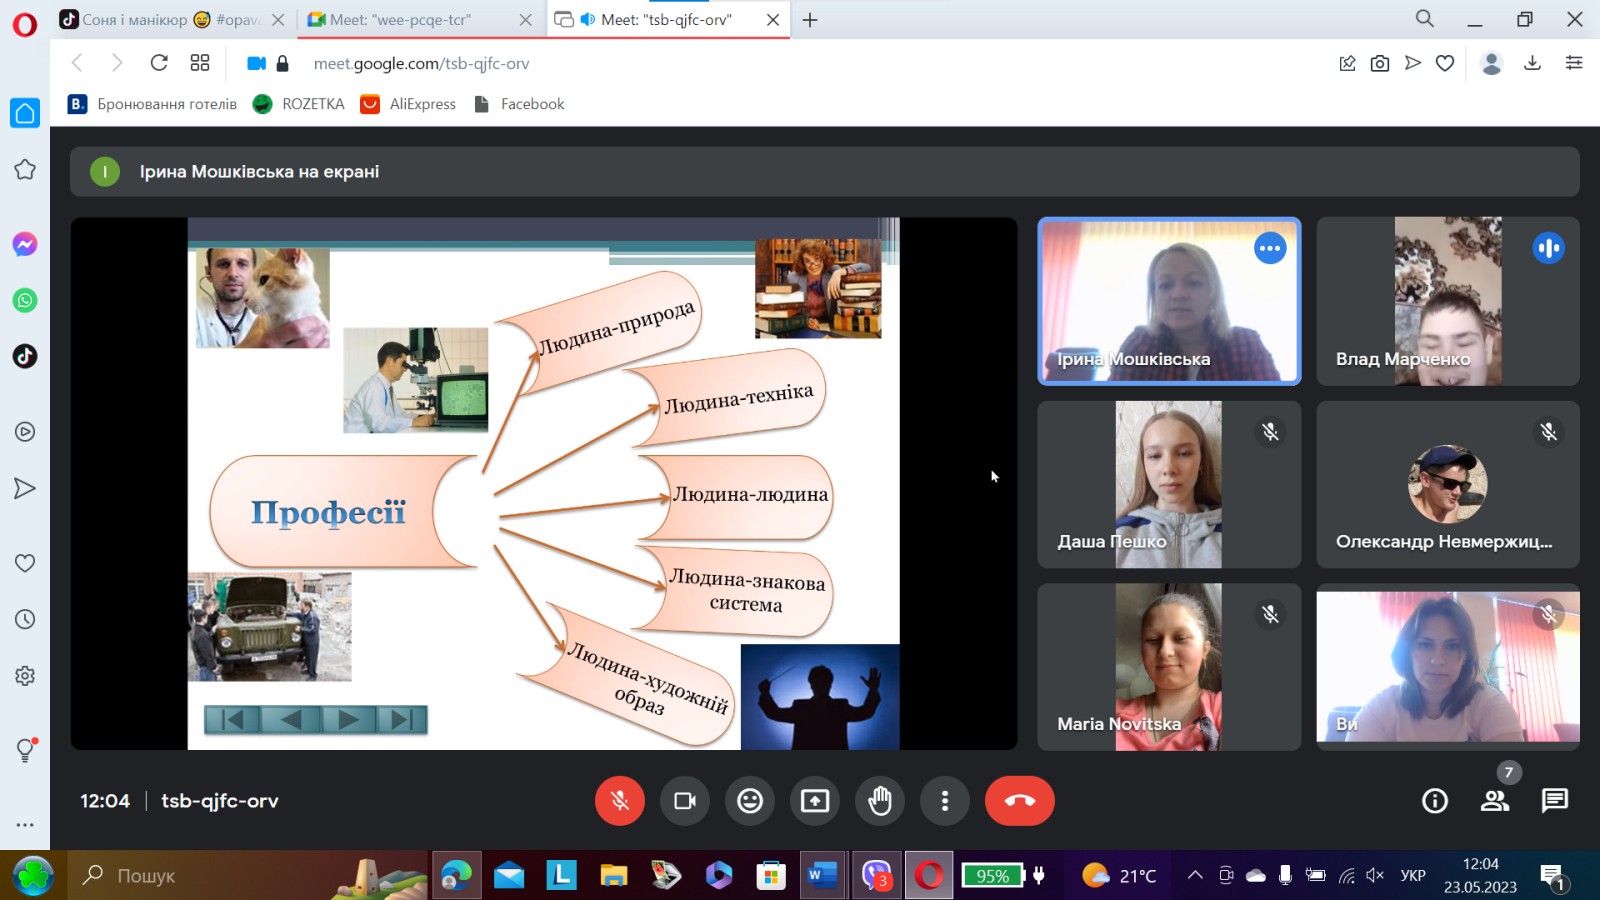Open more options three-dot menu
Viewport: 1600px width, 900px height.
click(x=945, y=801)
